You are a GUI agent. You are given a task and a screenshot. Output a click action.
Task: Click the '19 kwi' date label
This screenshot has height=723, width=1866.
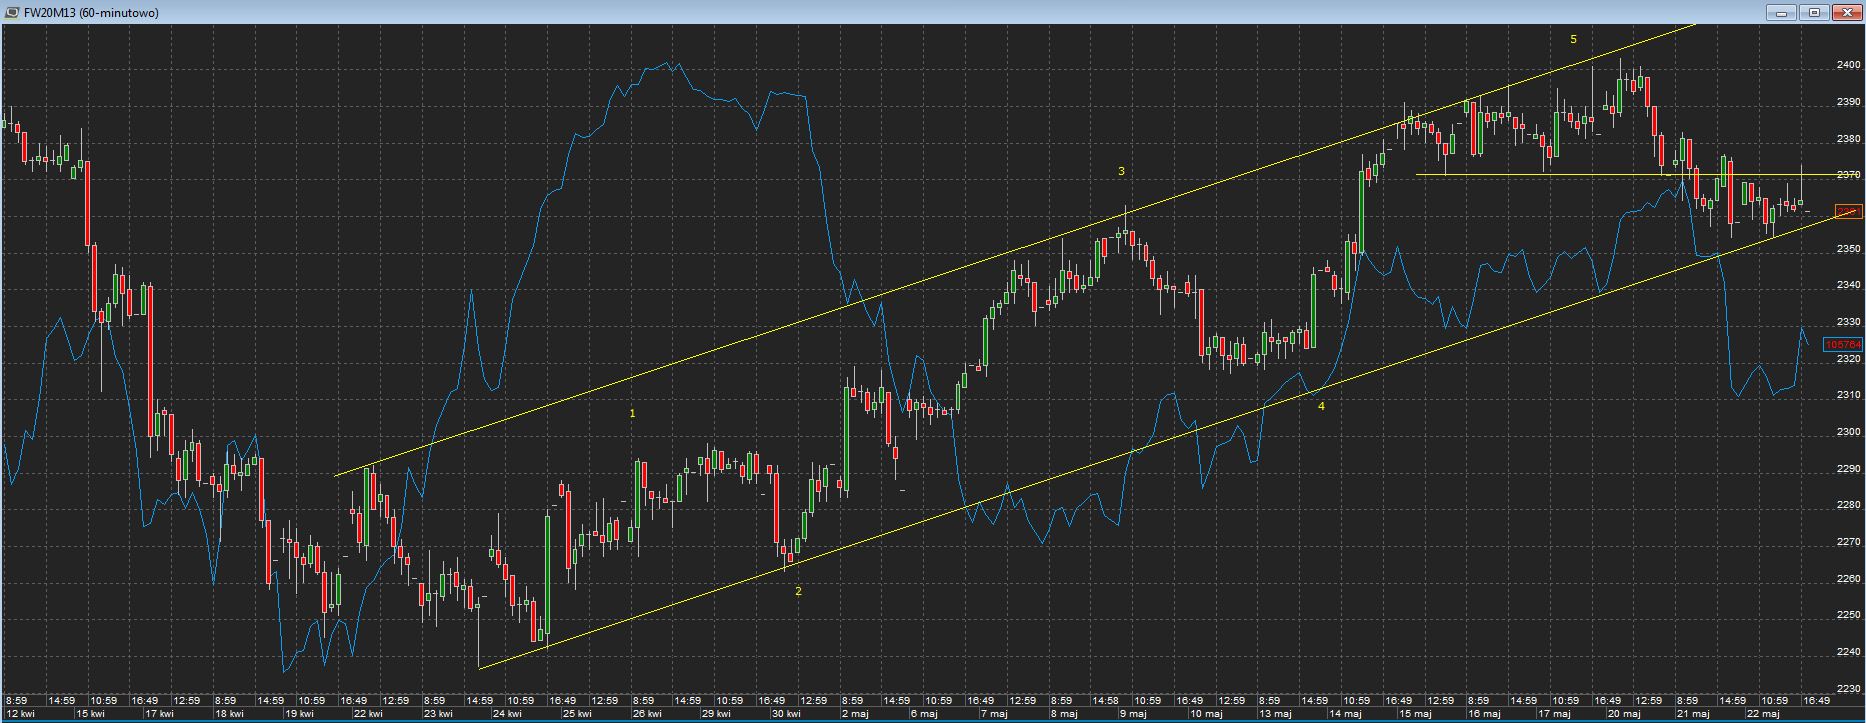click(x=299, y=714)
